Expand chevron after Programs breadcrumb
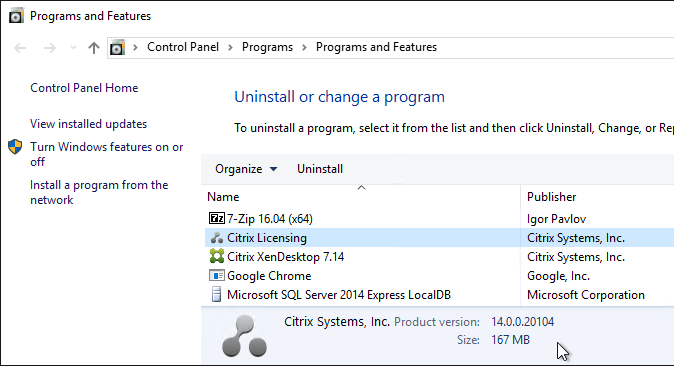This screenshot has width=674, height=366. (x=304, y=47)
